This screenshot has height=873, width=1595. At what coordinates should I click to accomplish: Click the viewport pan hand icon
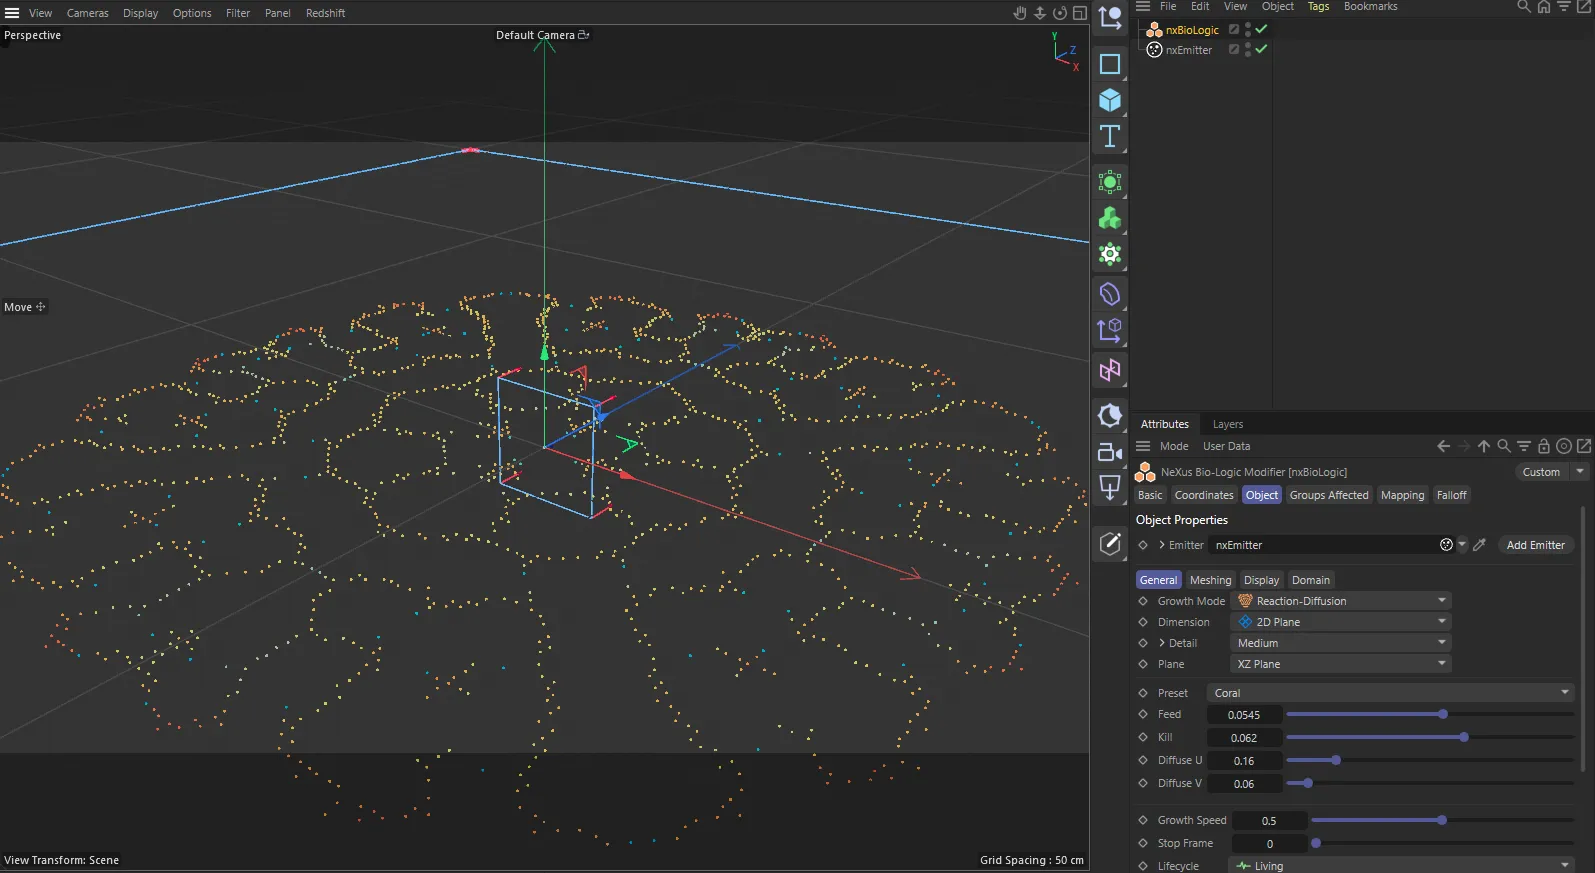click(1020, 13)
